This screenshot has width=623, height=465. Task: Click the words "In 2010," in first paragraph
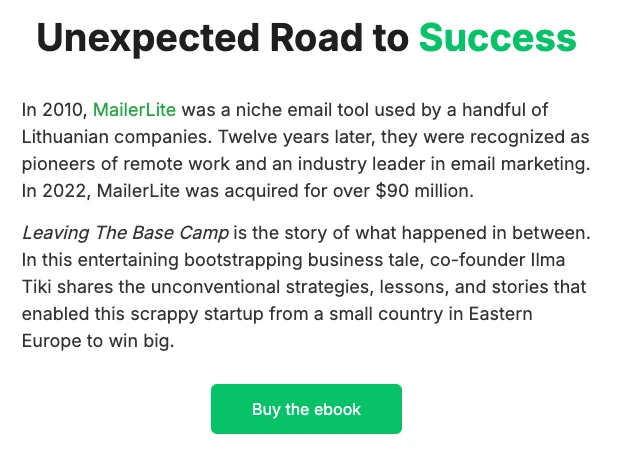tap(54, 109)
